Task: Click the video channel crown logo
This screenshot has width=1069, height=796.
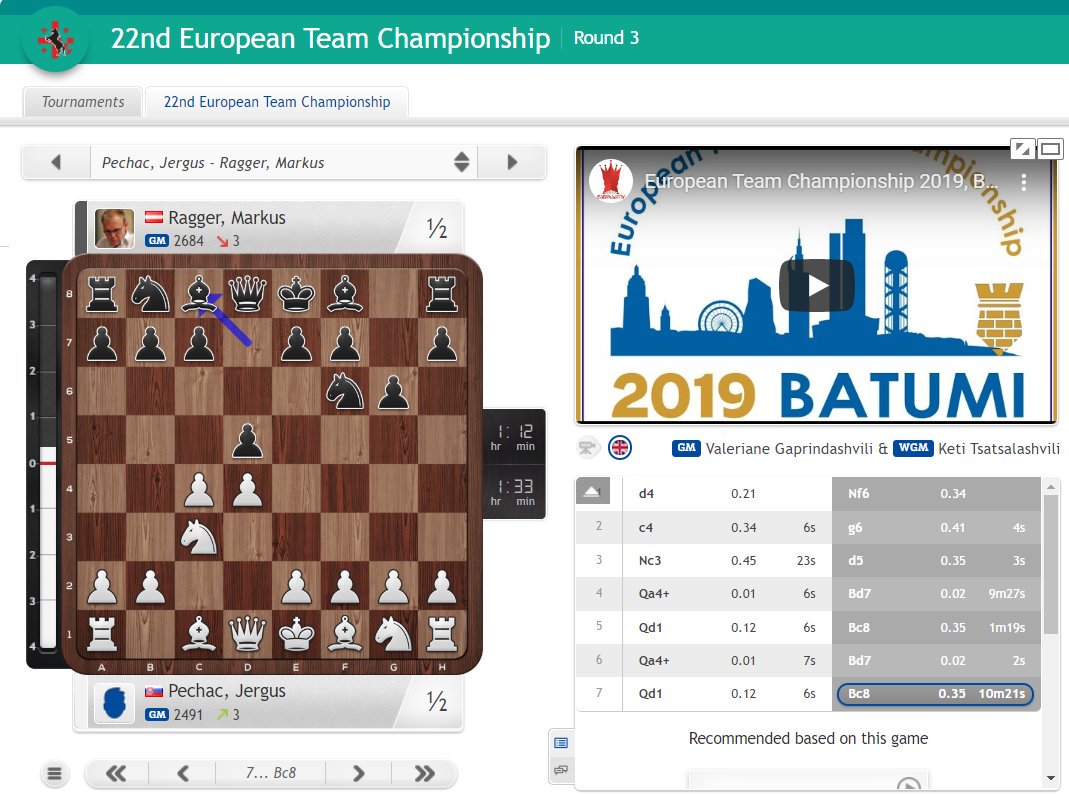Action: [x=611, y=180]
